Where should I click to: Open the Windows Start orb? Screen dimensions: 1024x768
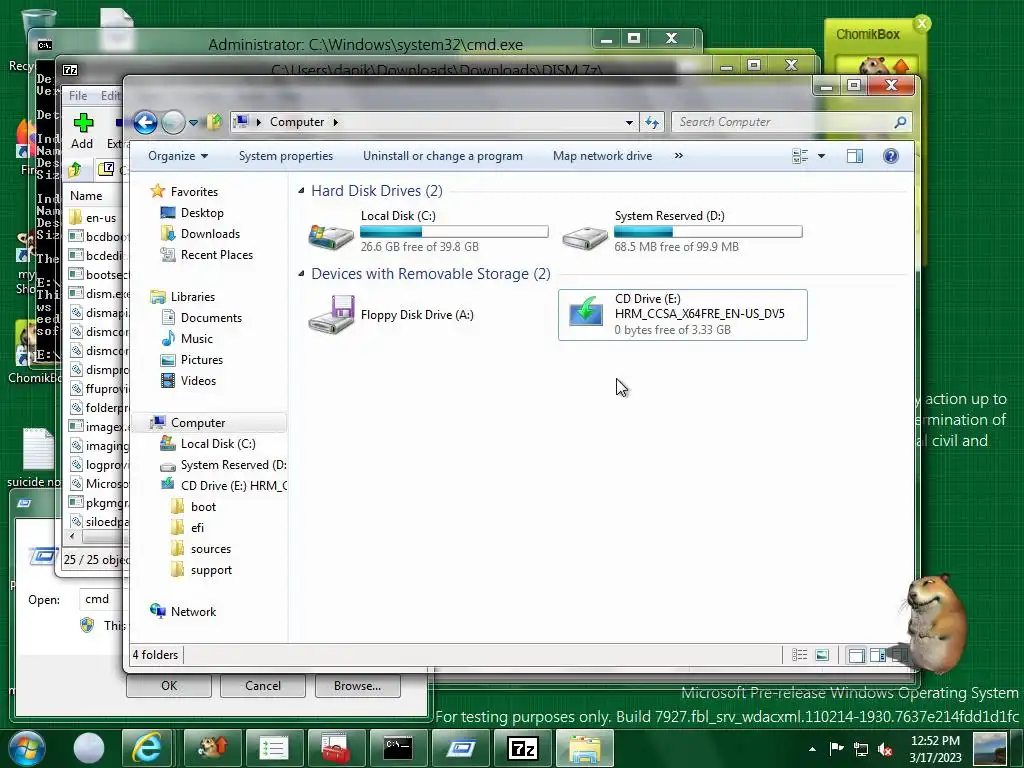tap(27, 748)
